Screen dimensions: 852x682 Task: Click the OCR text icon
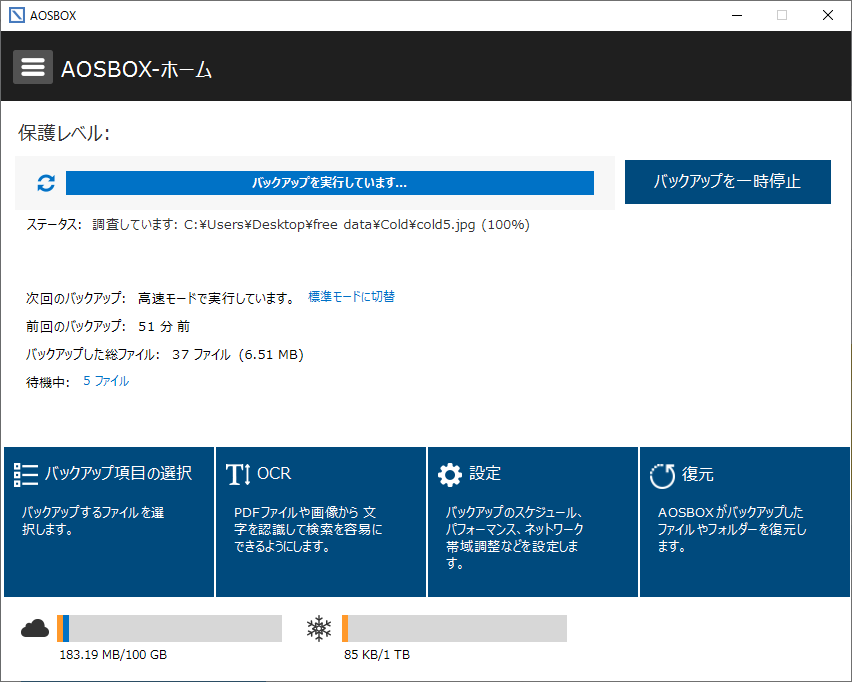238,474
